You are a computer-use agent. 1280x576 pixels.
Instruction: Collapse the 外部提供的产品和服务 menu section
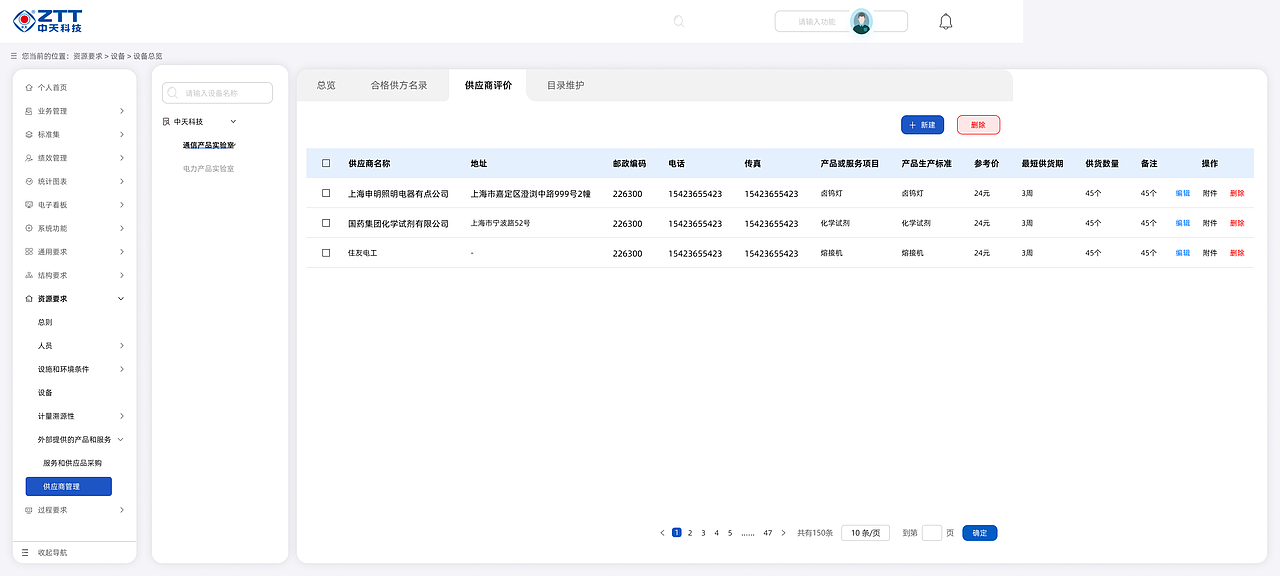[118, 438]
